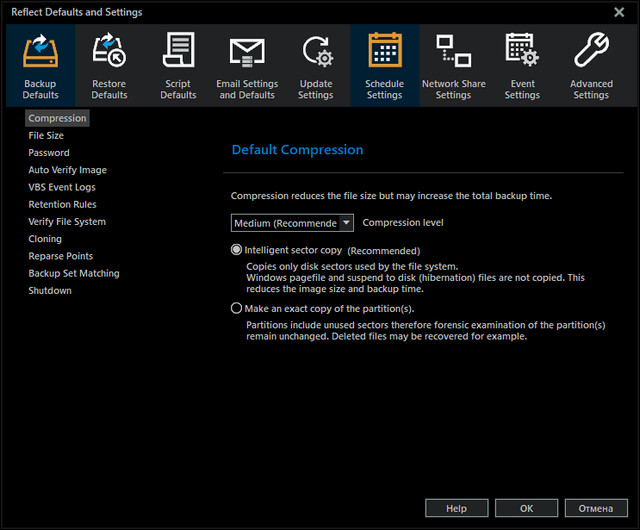Open the Schedule Settings calendar icon
Screen dimensions: 640x530
click(x=385, y=52)
